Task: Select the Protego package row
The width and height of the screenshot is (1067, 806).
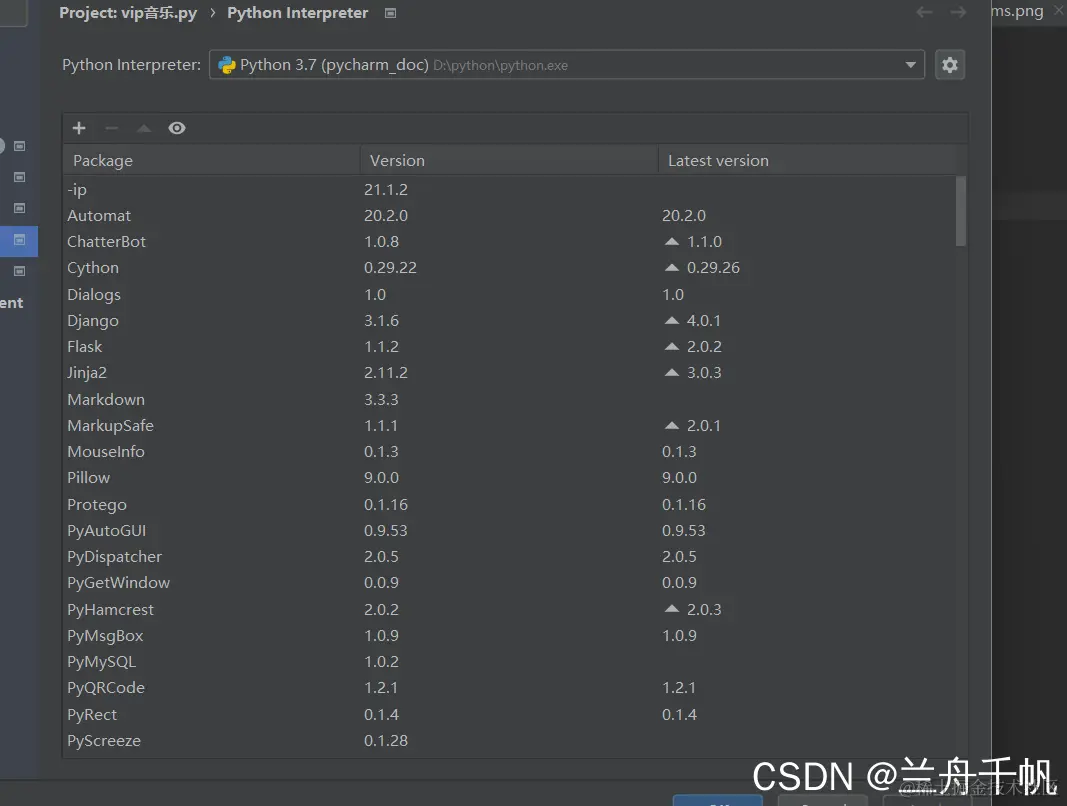Action: click(x=509, y=504)
